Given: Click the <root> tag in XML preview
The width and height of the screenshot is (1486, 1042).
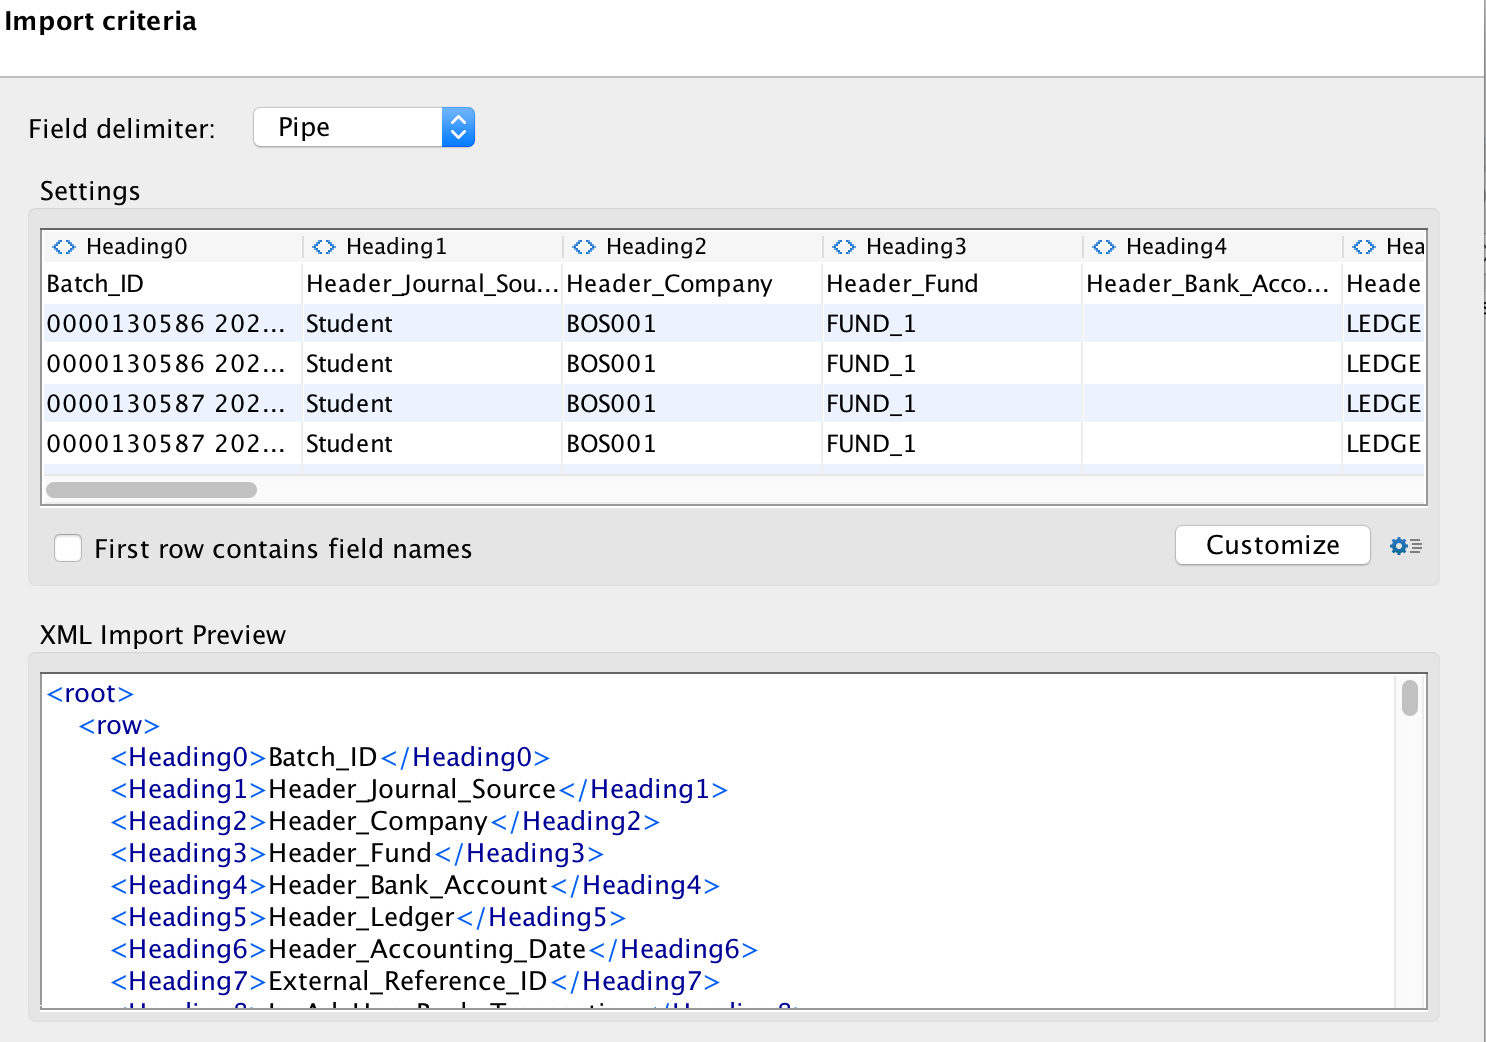Looking at the screenshot, I should pyautogui.click(x=90, y=694).
